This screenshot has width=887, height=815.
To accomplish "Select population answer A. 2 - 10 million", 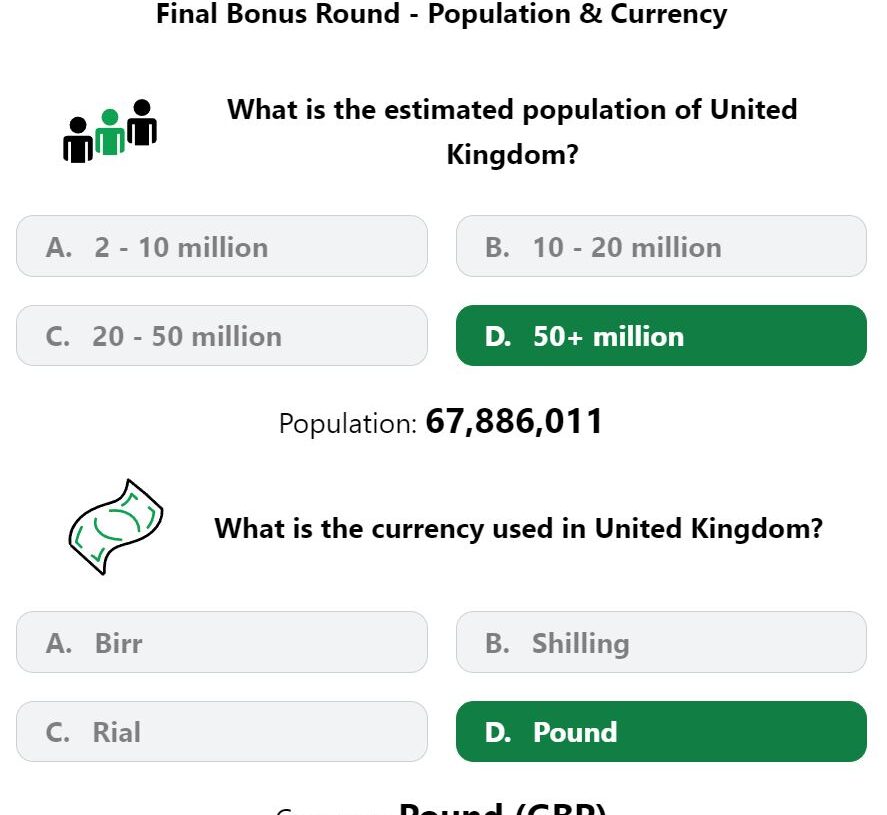I will click(x=222, y=246).
